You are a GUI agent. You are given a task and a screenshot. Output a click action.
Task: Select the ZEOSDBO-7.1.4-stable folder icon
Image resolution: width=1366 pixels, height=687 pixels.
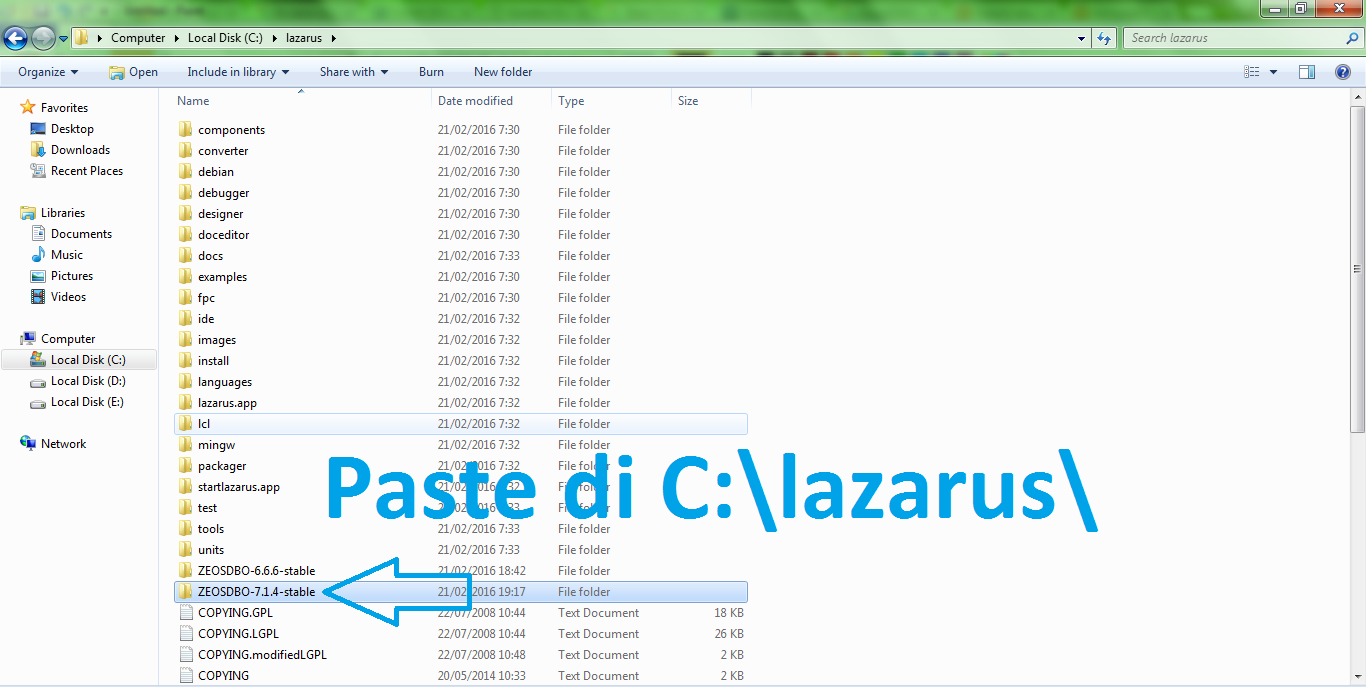point(185,591)
